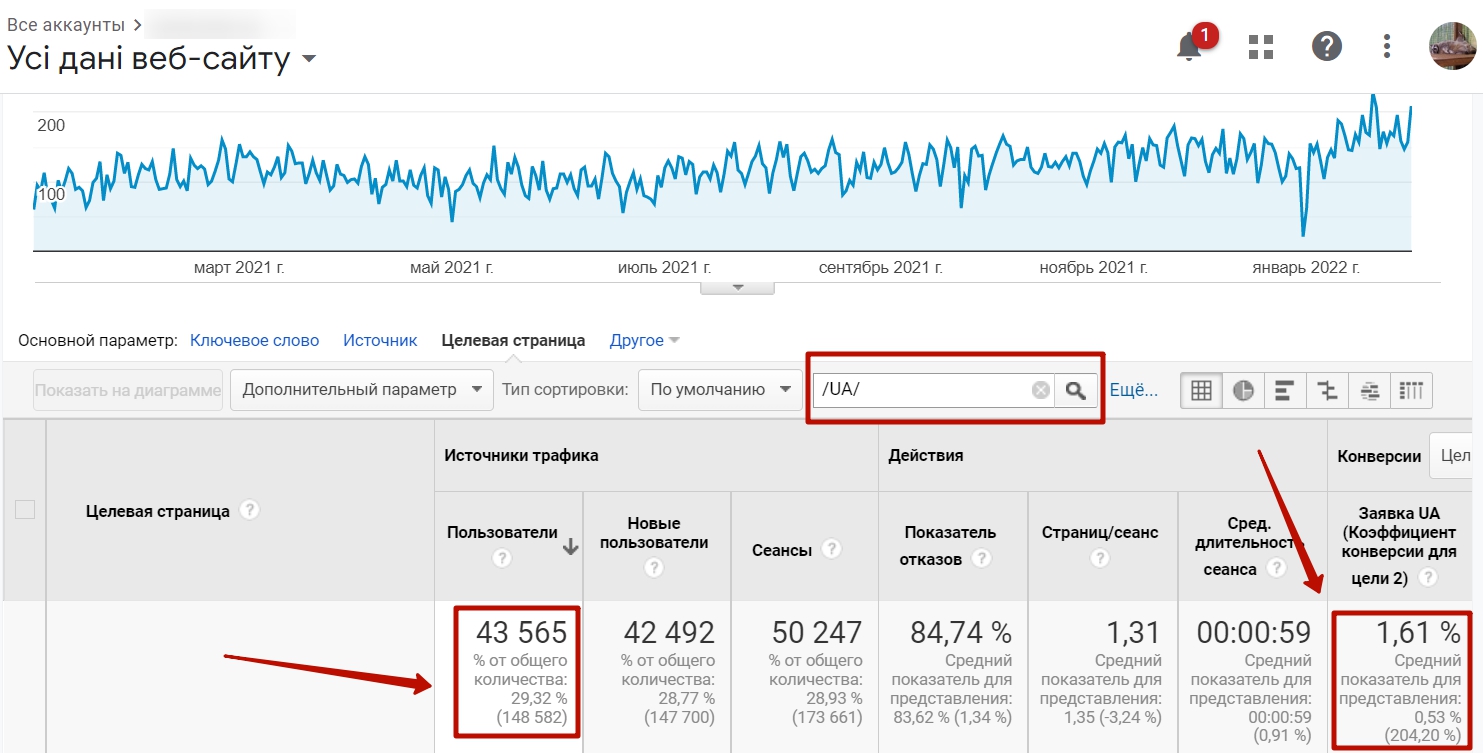The image size is (1483, 753).
Task: Sort by the Пользователи column header
Action: coord(502,533)
